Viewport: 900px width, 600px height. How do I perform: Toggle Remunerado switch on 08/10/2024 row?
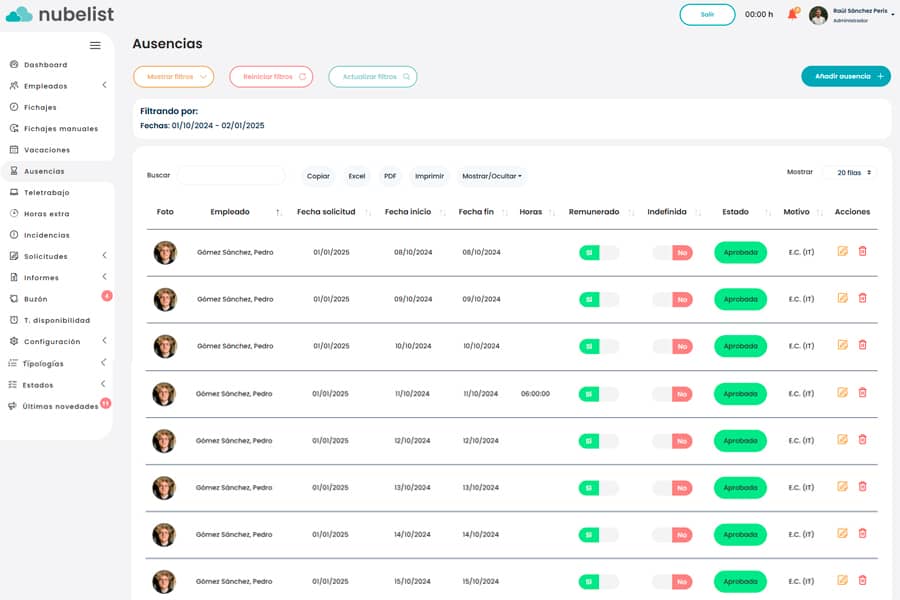point(598,253)
